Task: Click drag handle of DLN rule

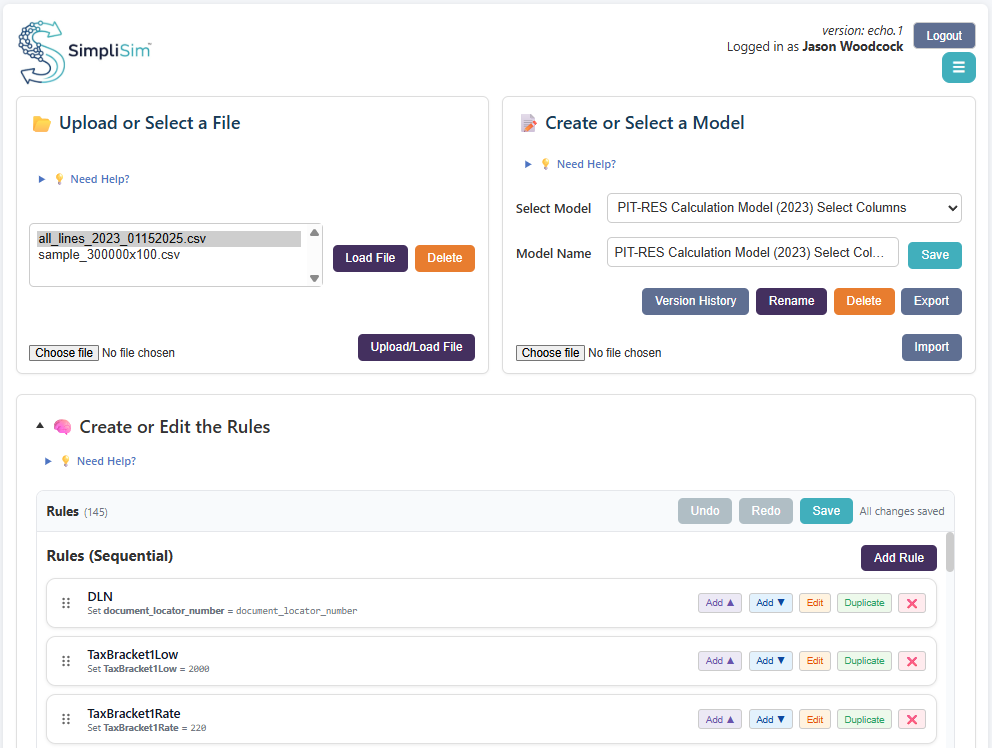Action: (x=66, y=603)
